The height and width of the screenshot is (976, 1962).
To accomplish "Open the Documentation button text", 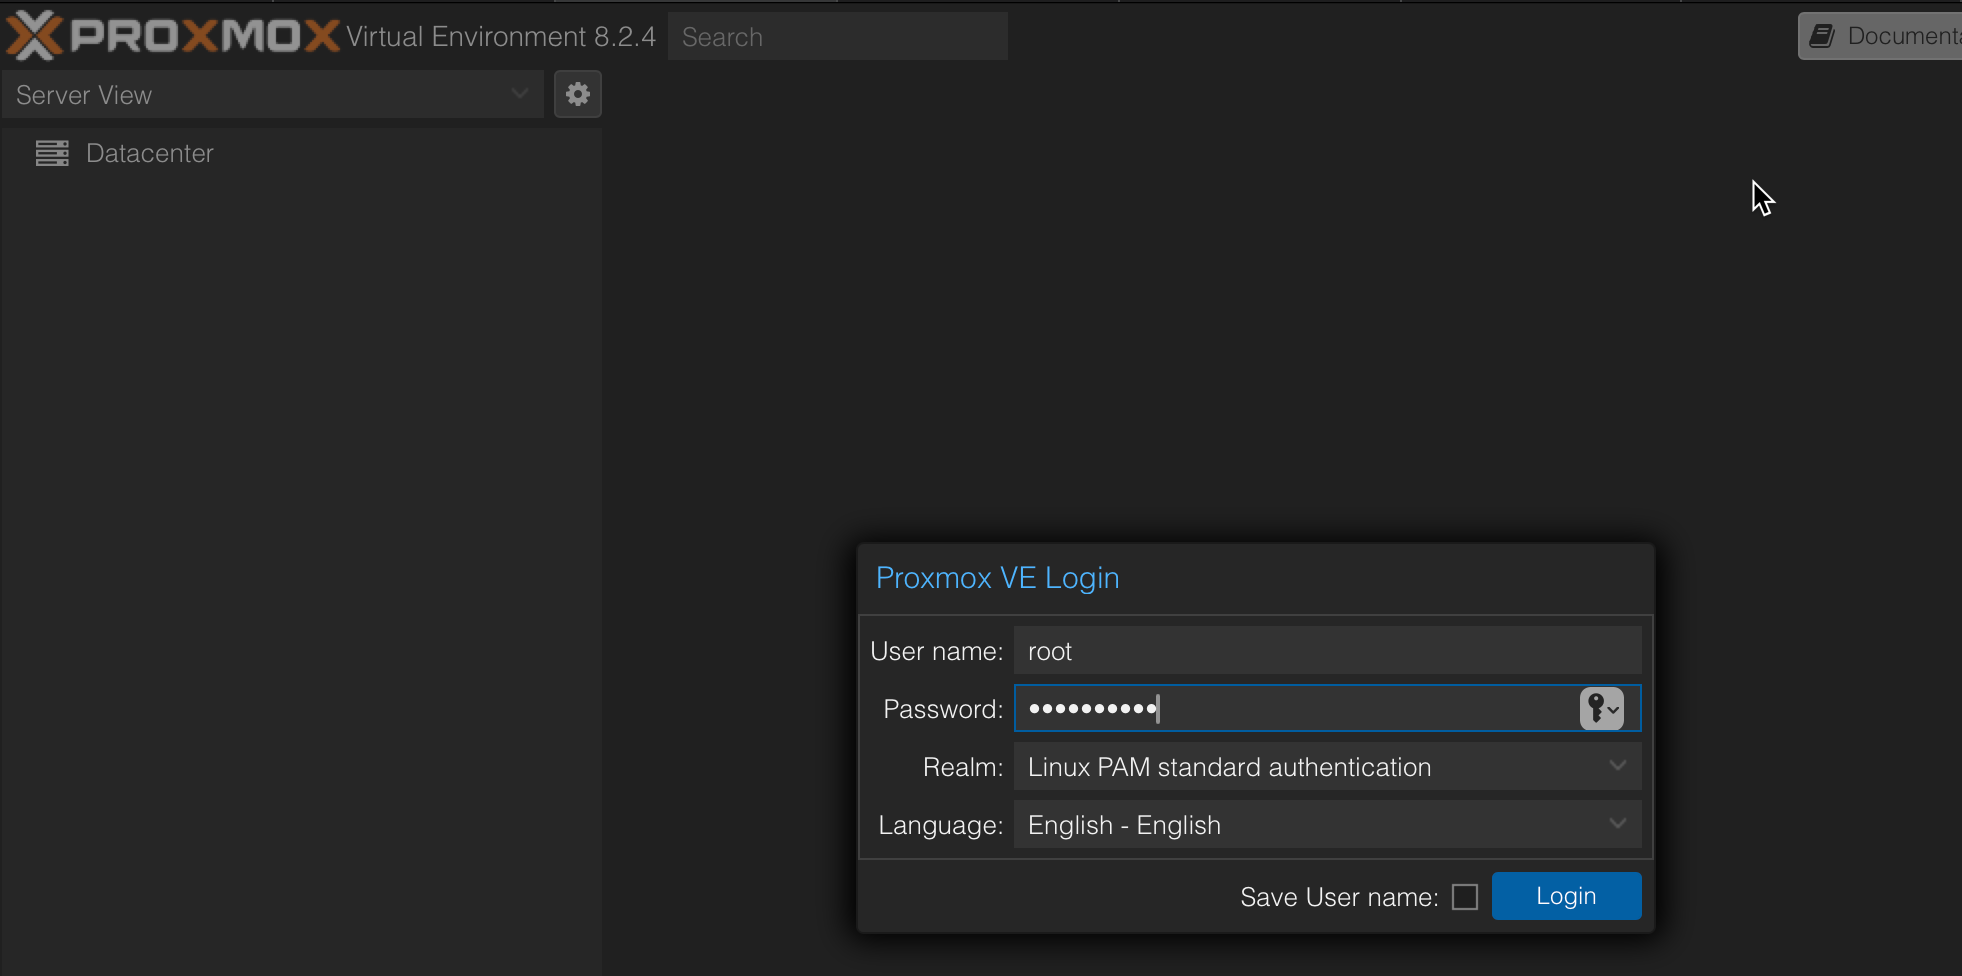I will 1902,37.
